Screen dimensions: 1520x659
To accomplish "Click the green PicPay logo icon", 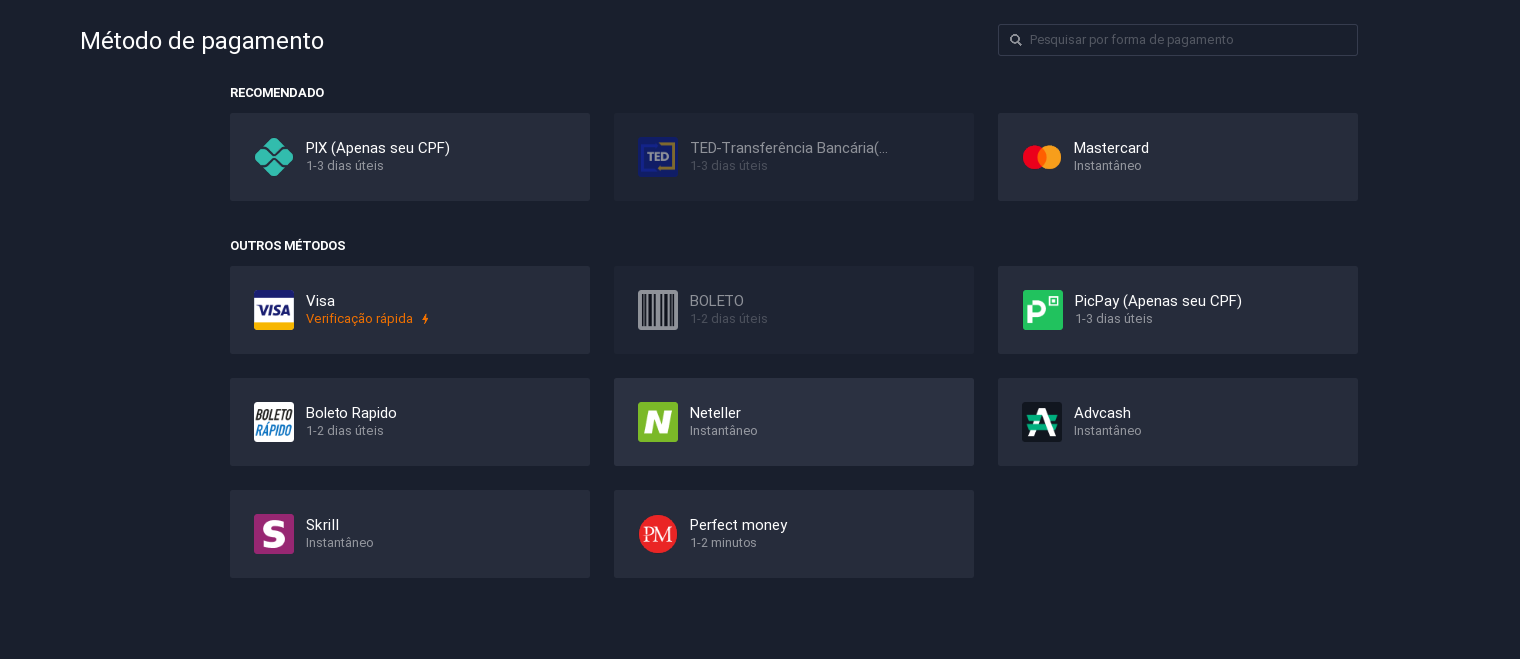I will [x=1042, y=310].
